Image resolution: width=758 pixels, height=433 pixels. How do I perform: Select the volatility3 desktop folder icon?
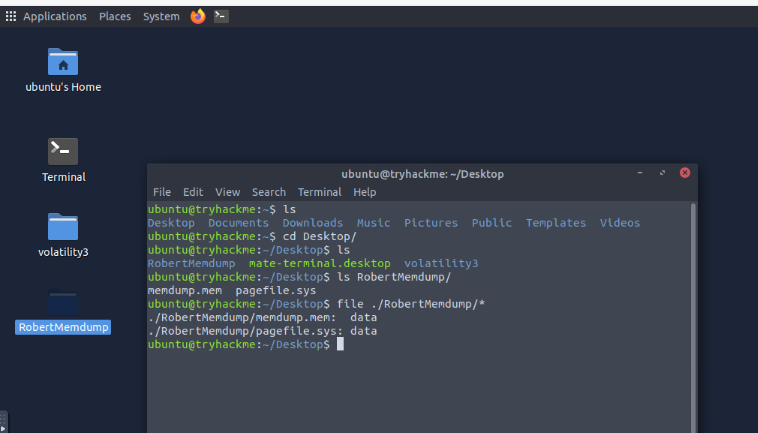coord(63,226)
